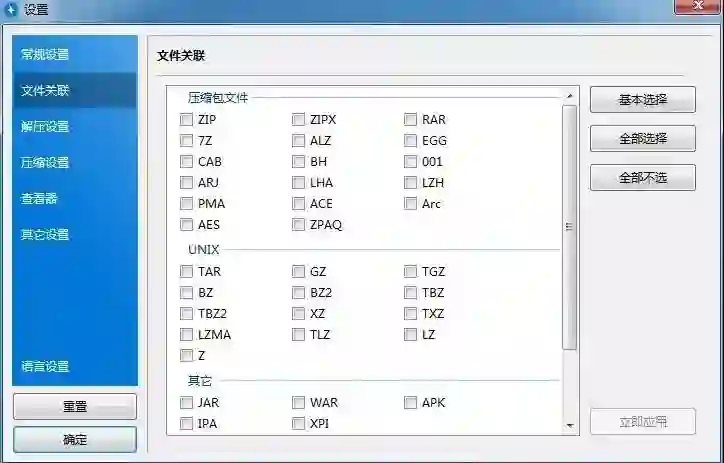
Task: Tick the ACE checkbox
Action: [298, 204]
